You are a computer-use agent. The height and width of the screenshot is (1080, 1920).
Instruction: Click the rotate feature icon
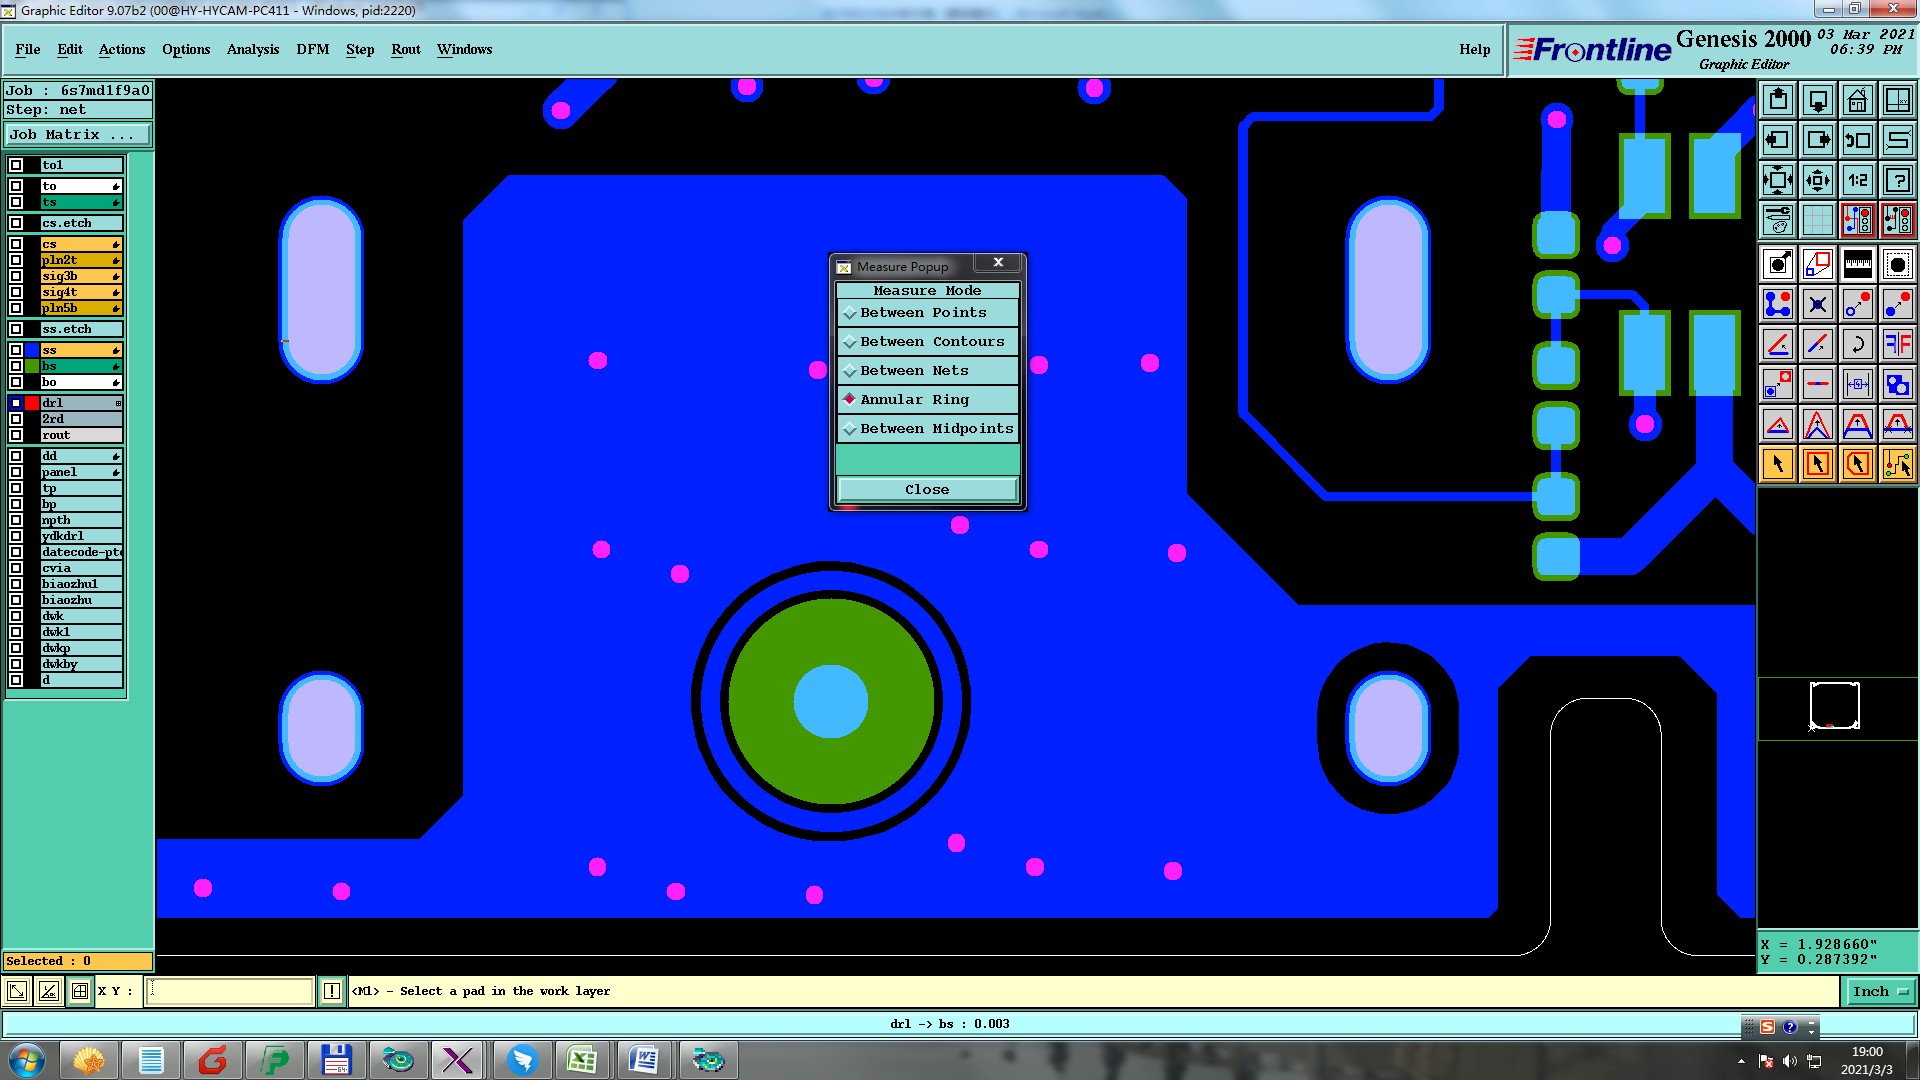tap(1858, 344)
